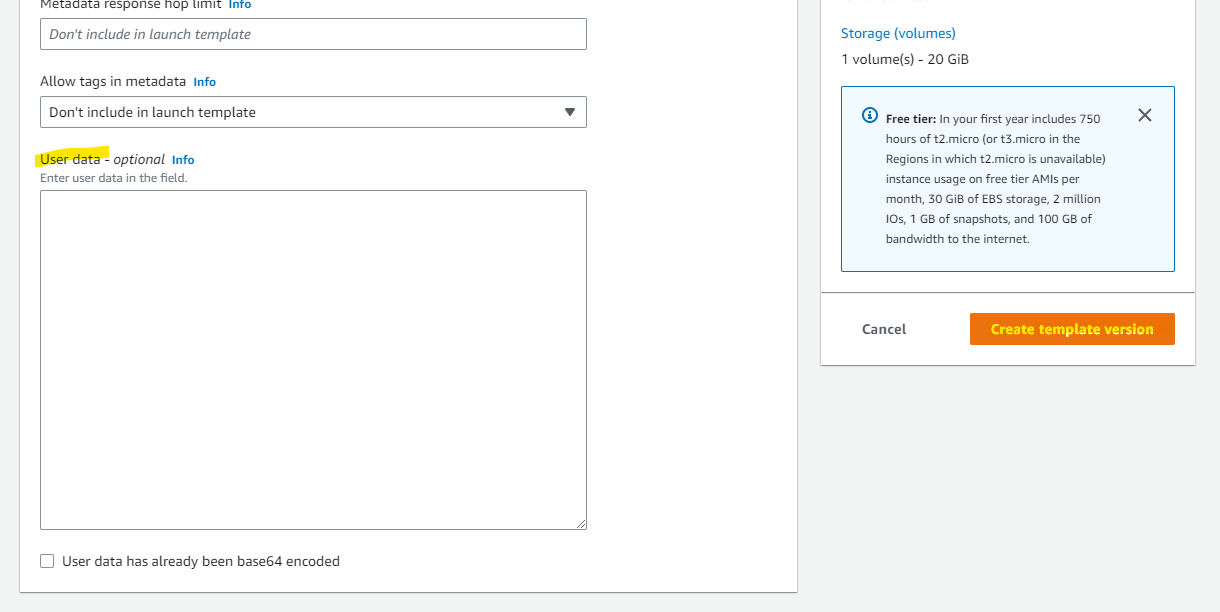
Task: Open Info for Metadata response hop limit
Action: click(x=240, y=4)
